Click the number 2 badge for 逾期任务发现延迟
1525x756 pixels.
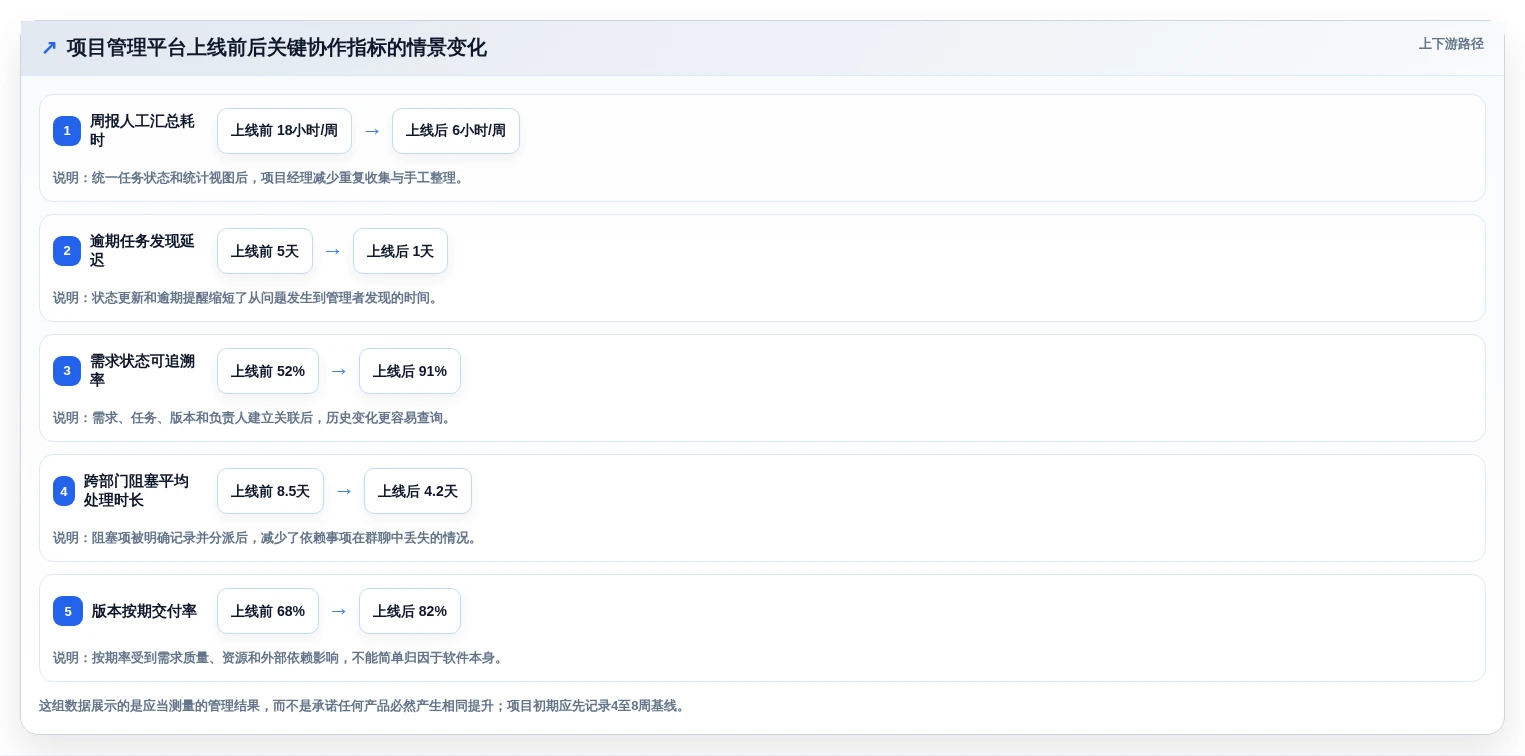coord(67,251)
